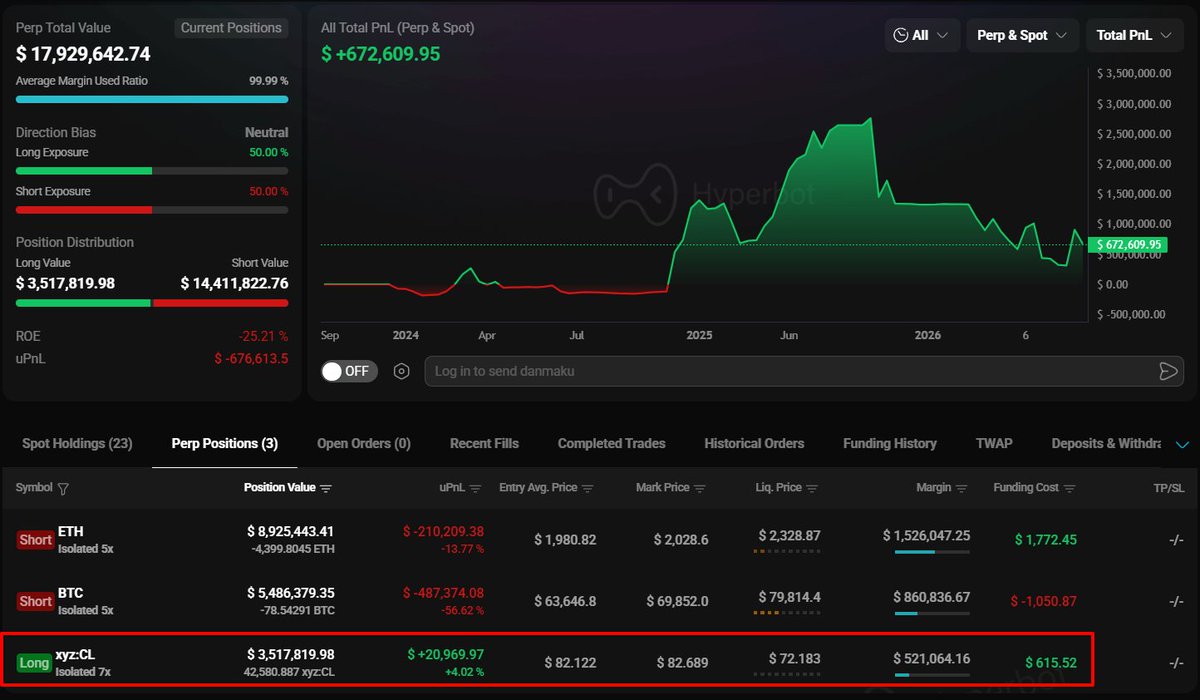Click the ROE -25.21 % value

[x=263, y=336]
